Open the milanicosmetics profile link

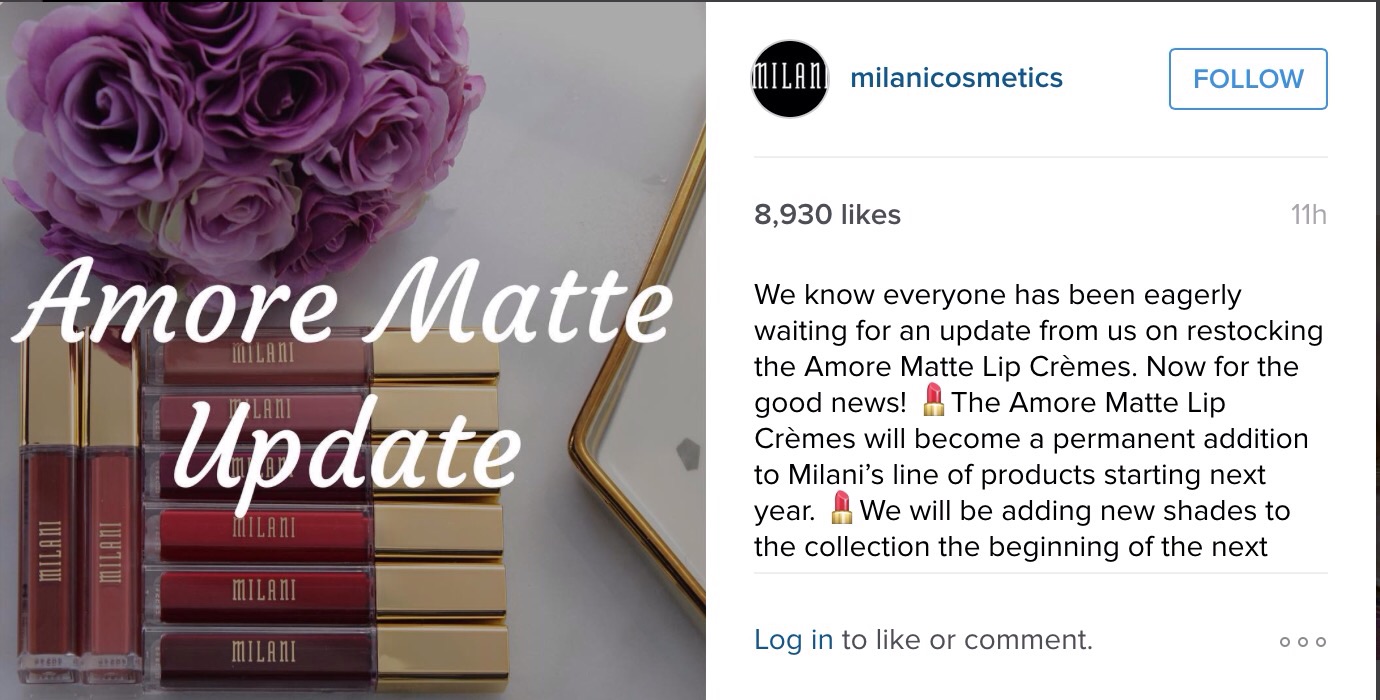956,78
